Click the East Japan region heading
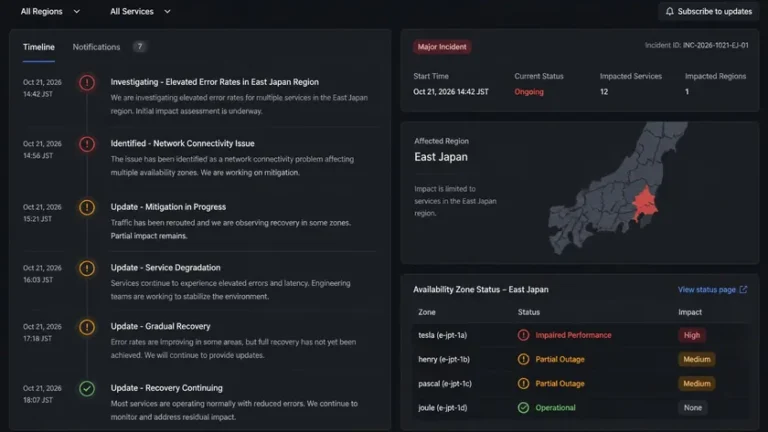768x432 pixels. 441,157
